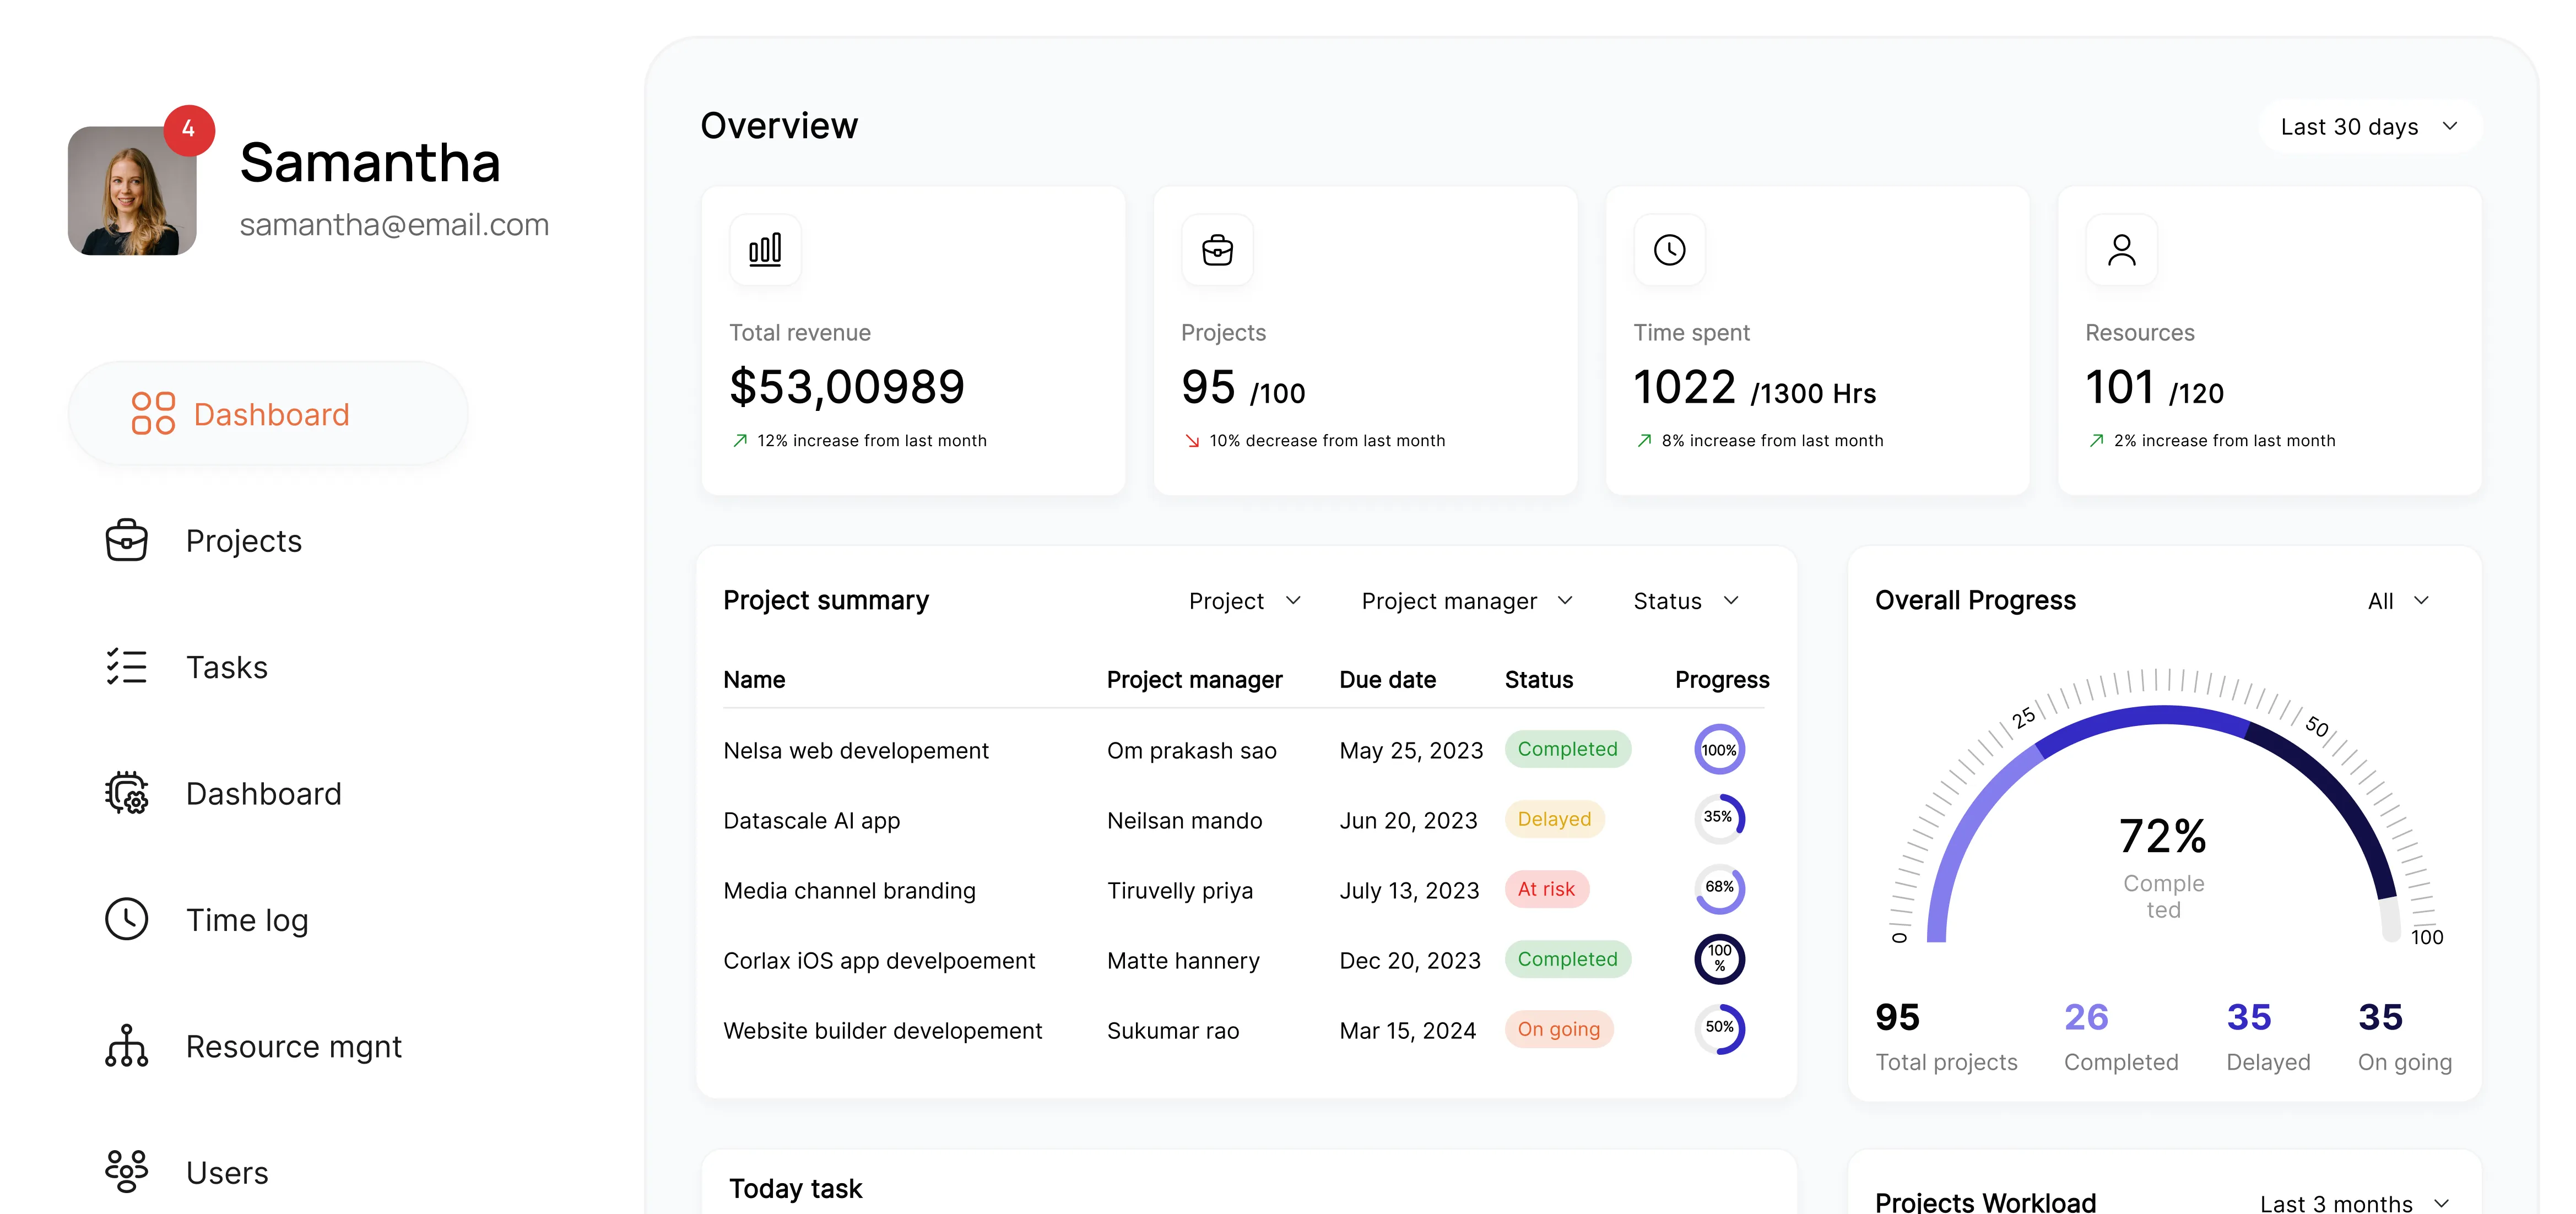Click the person icon on the Resources card
This screenshot has height=1214, width=2576.
point(2121,250)
